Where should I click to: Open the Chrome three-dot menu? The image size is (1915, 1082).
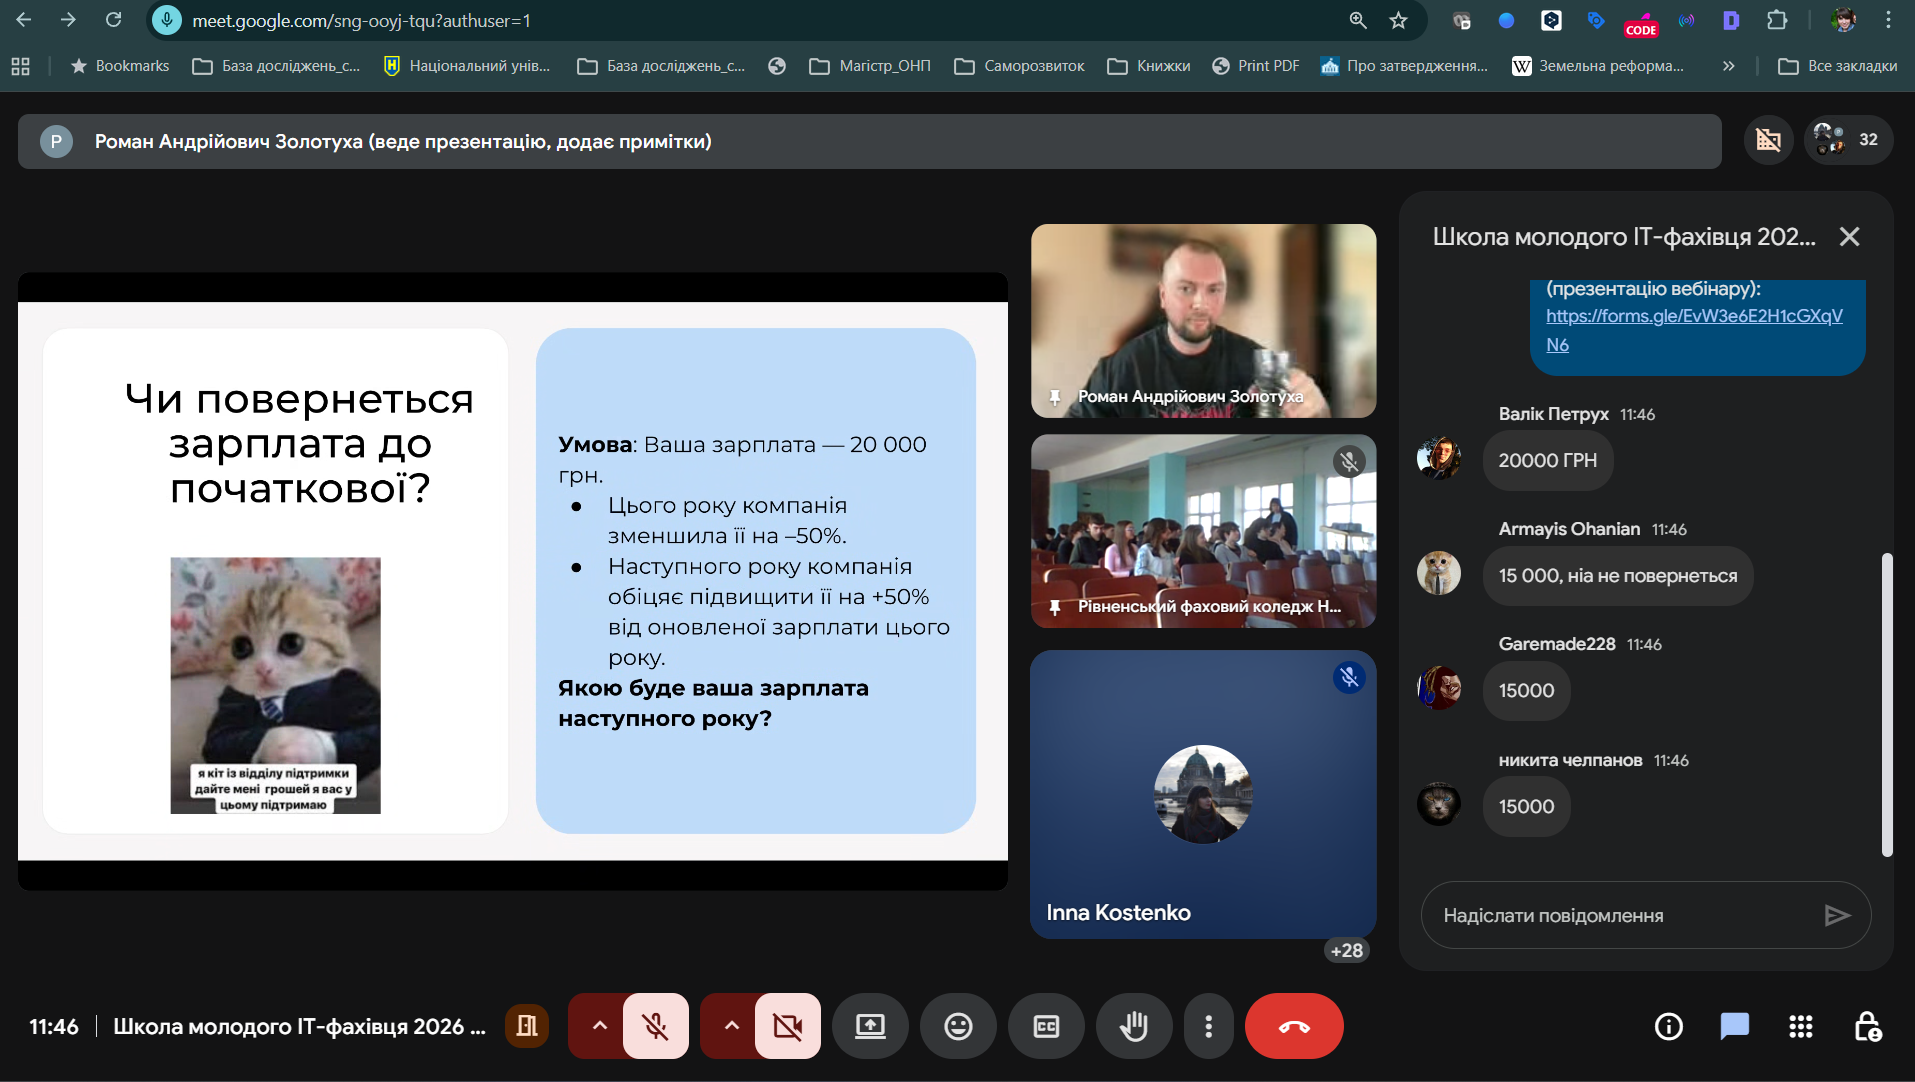1888,20
